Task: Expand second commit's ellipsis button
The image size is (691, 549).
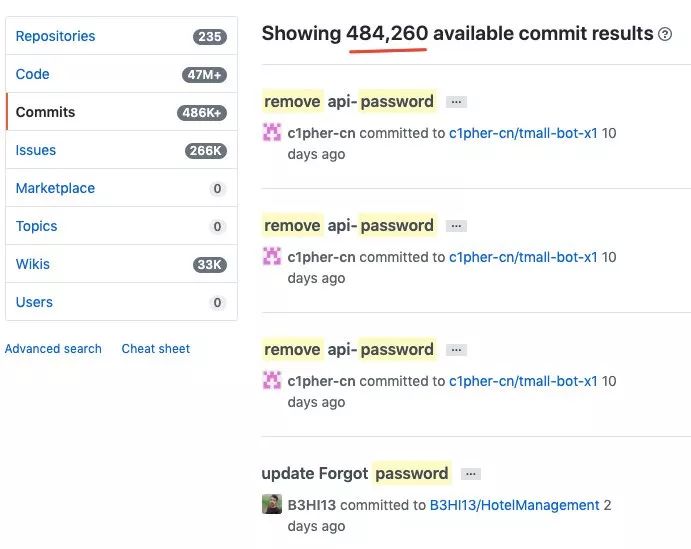Action: [x=456, y=226]
